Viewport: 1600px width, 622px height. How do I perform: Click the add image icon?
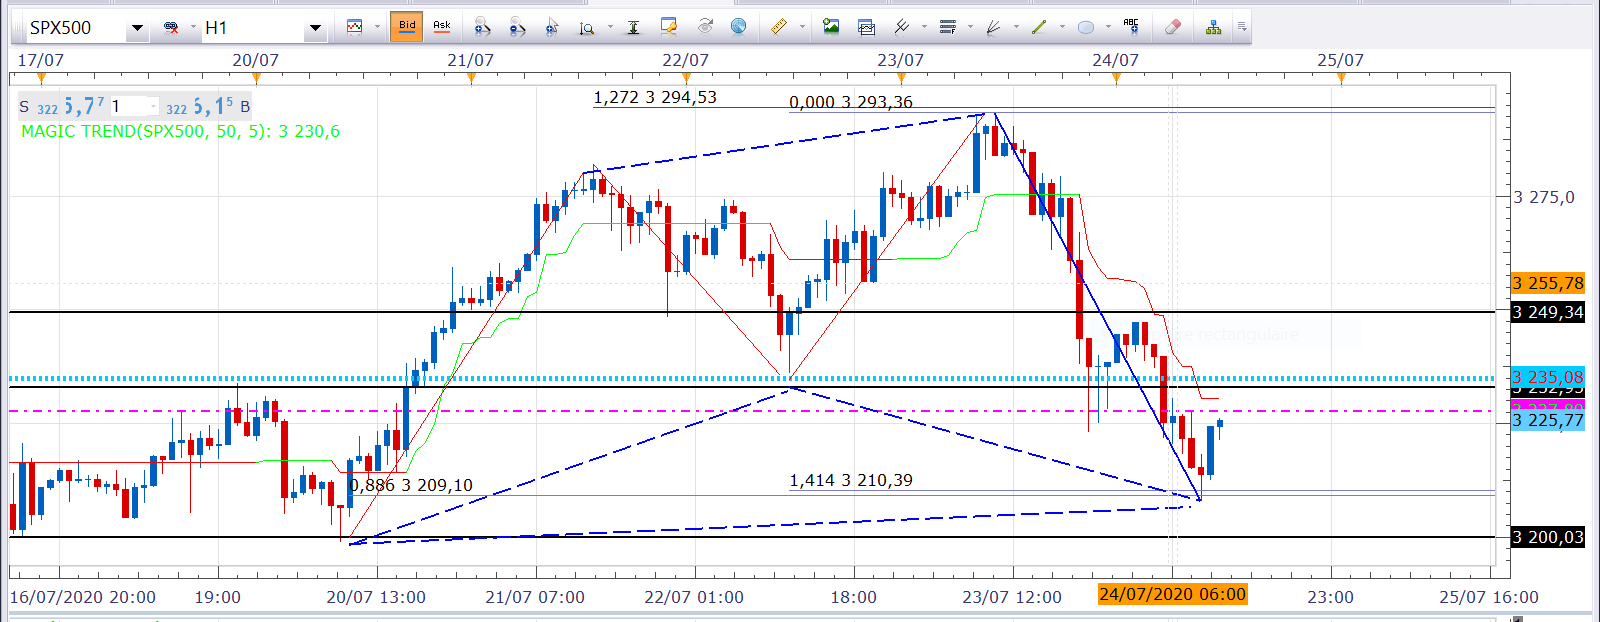point(831,27)
